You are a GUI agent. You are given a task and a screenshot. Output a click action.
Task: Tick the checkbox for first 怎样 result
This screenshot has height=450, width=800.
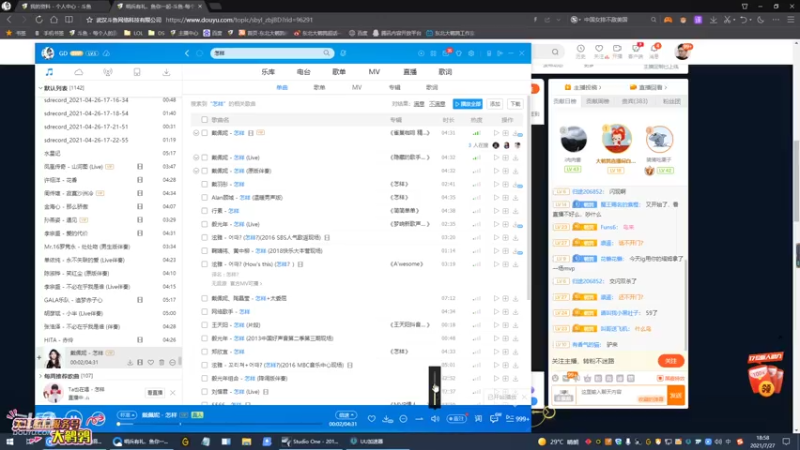click(x=205, y=133)
